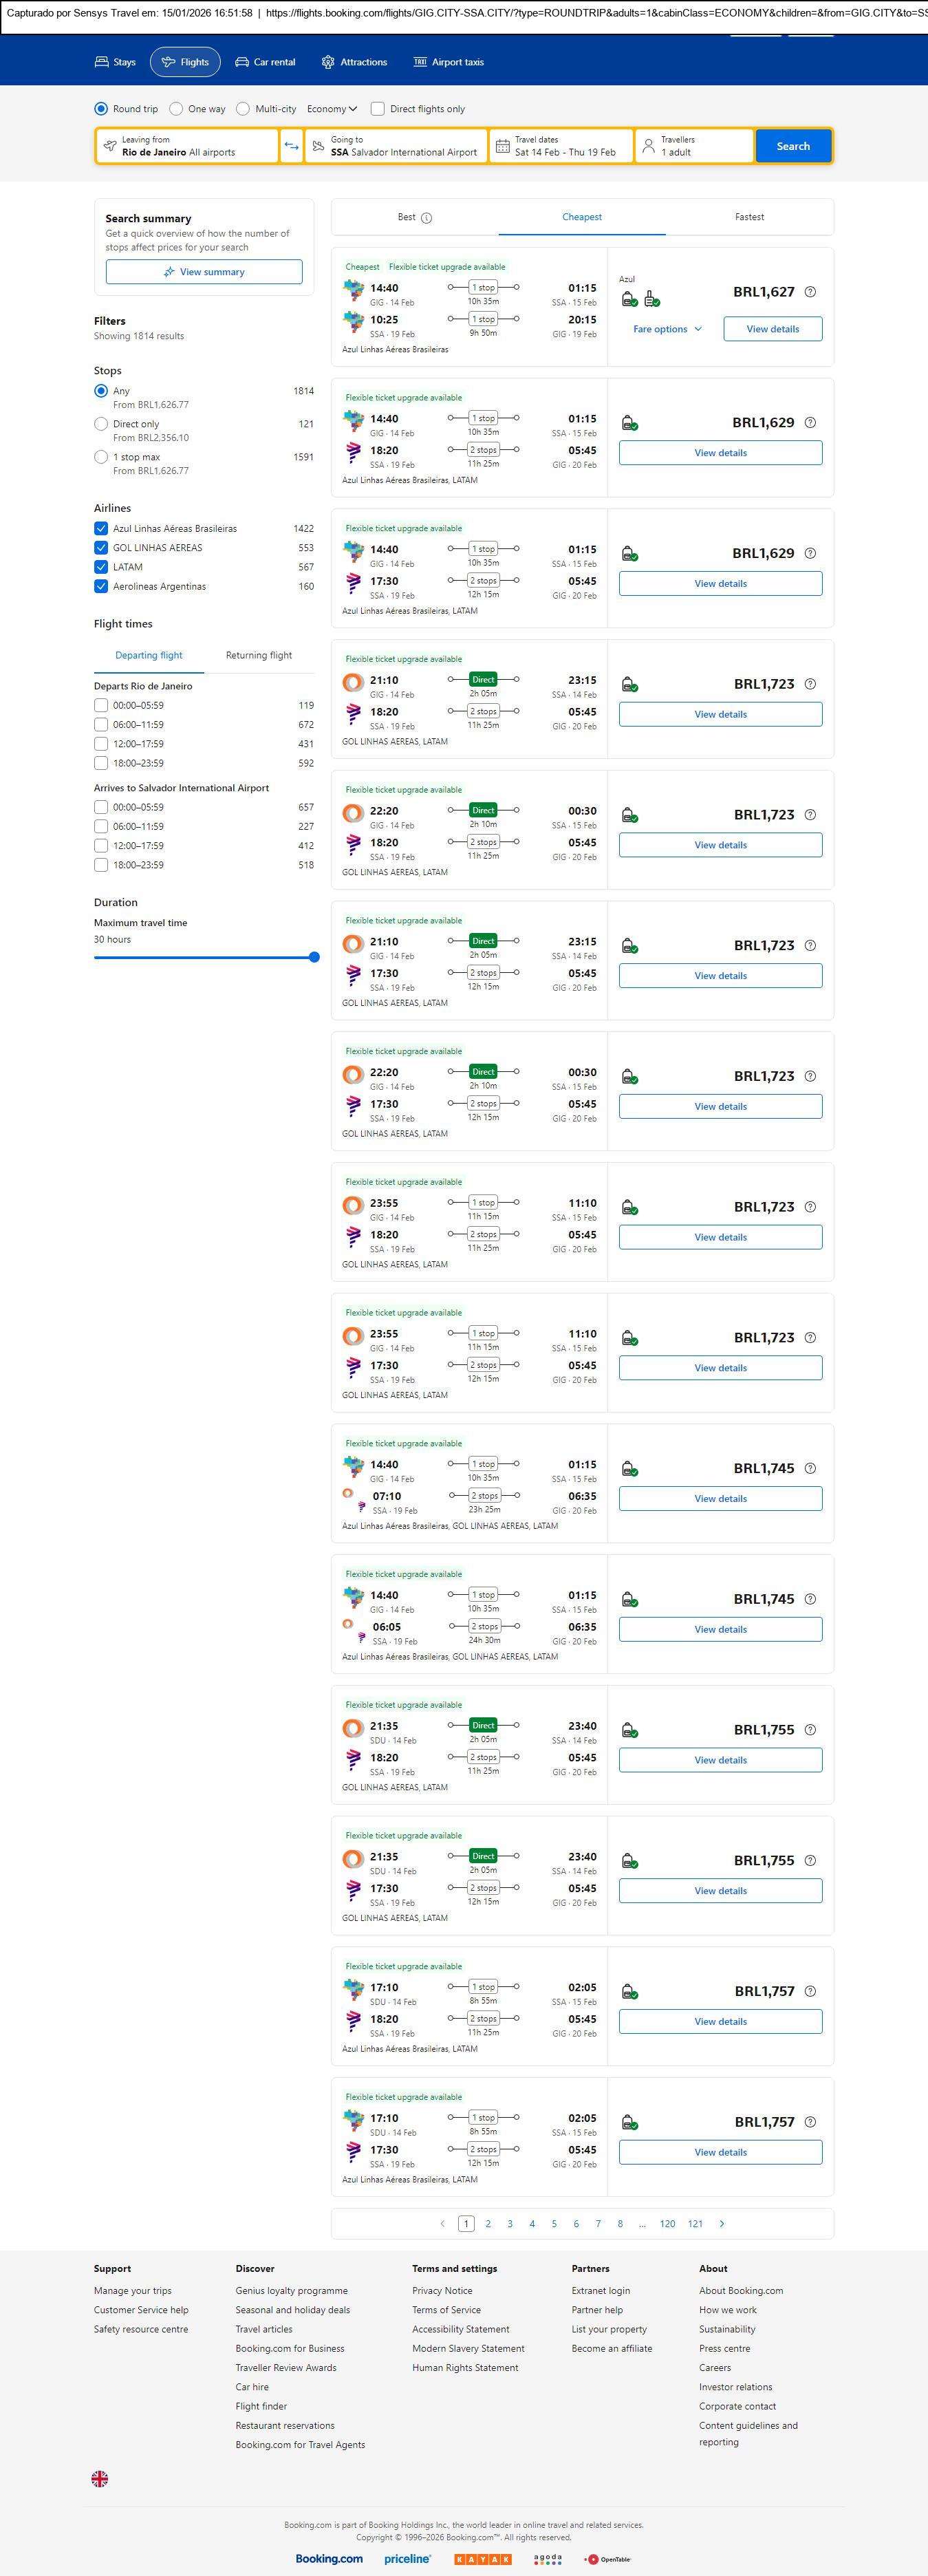The height and width of the screenshot is (2576, 928).
Task: Open the Economy cabin class dropdown
Action: point(332,109)
